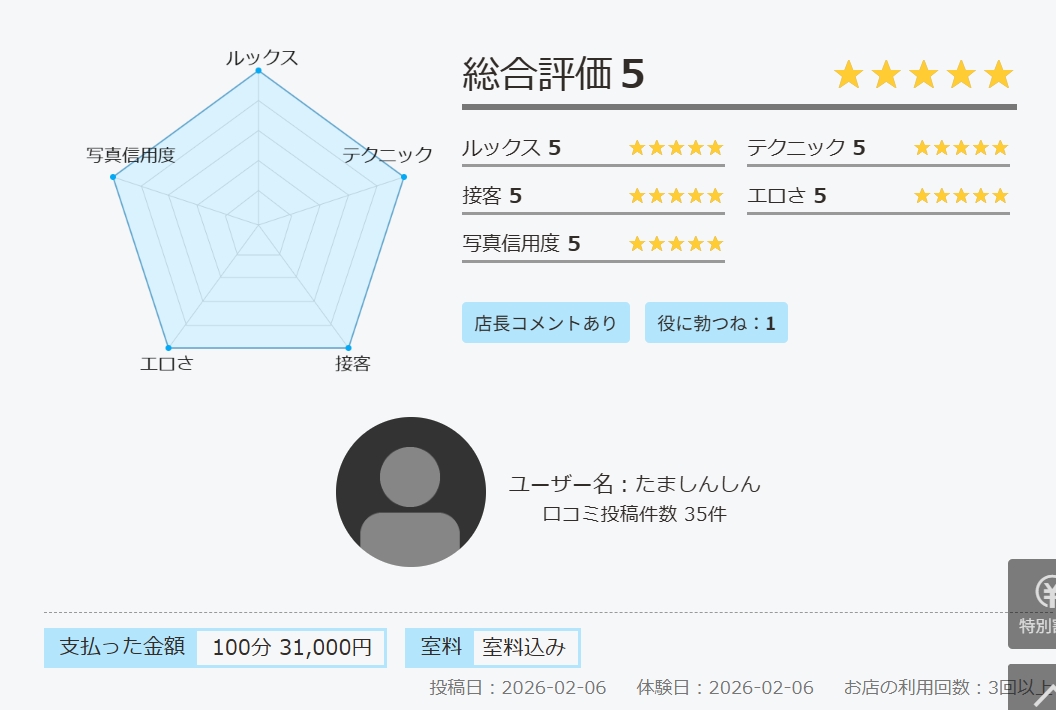Click the ルックス rating stars

click(x=675, y=148)
